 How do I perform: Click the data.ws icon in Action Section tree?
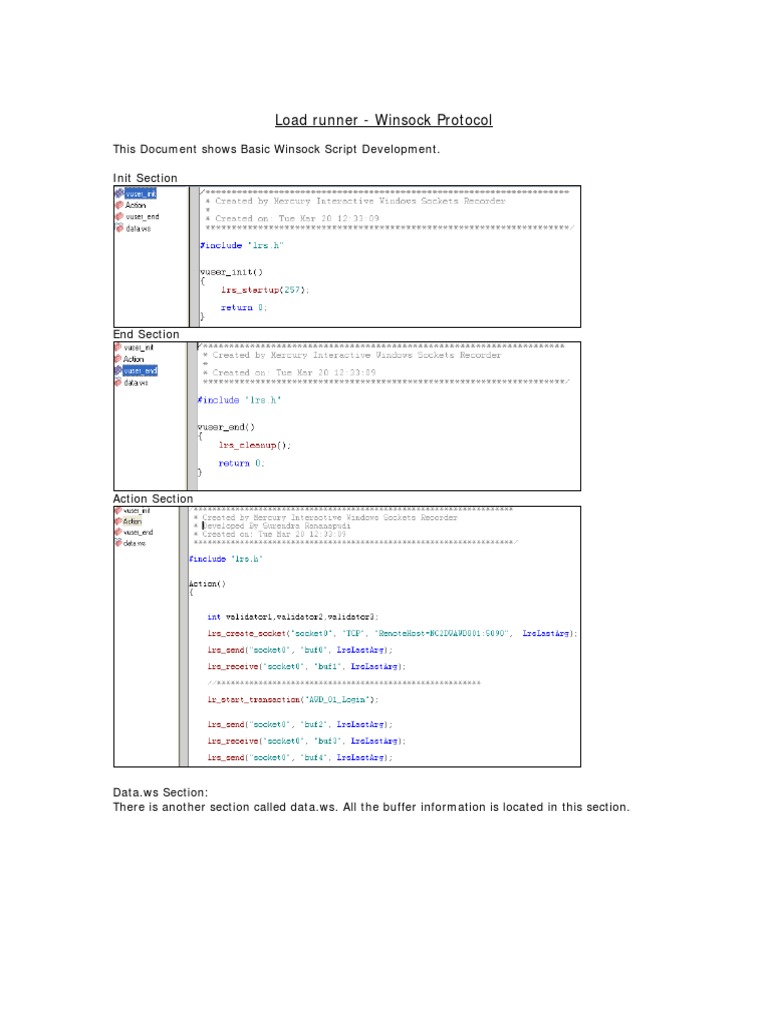point(118,543)
